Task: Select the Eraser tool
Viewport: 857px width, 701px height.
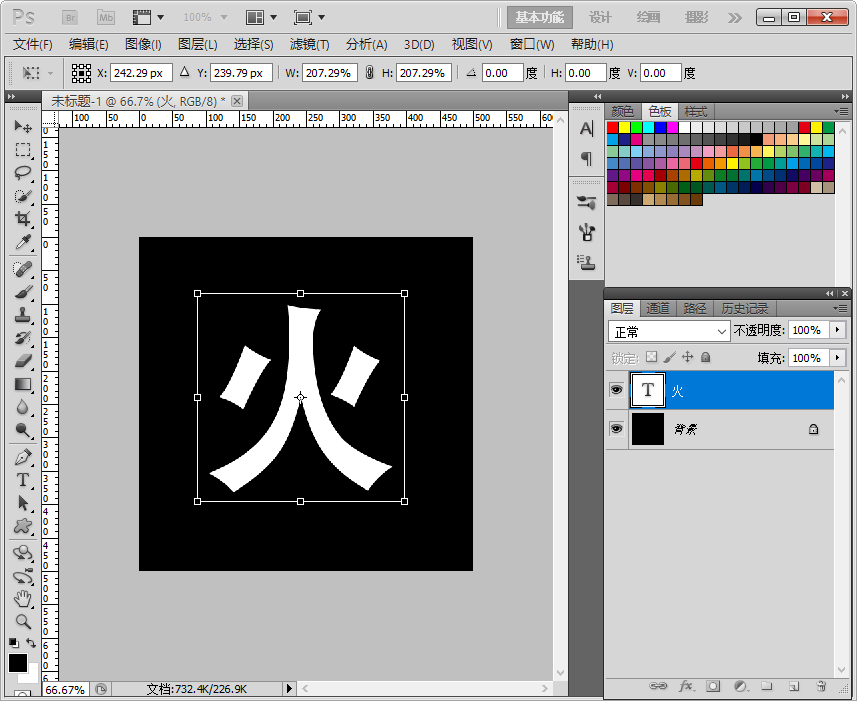Action: tap(22, 361)
